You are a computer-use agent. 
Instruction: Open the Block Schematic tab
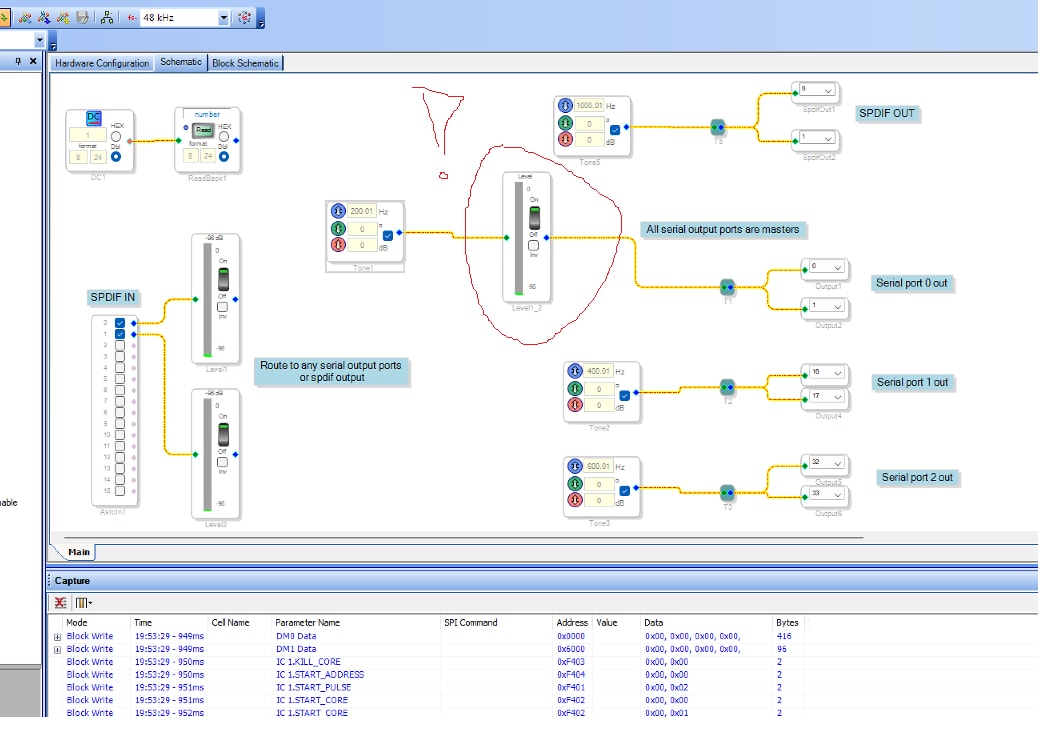click(245, 63)
